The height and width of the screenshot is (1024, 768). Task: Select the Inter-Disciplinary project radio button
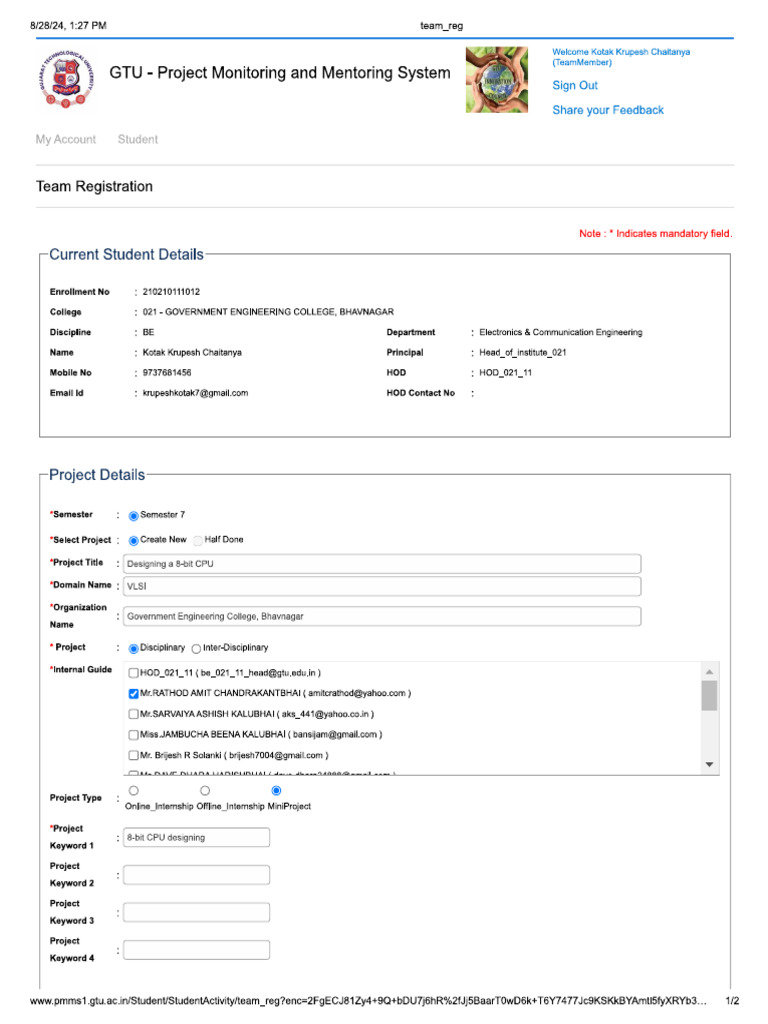pyautogui.click(x=196, y=648)
